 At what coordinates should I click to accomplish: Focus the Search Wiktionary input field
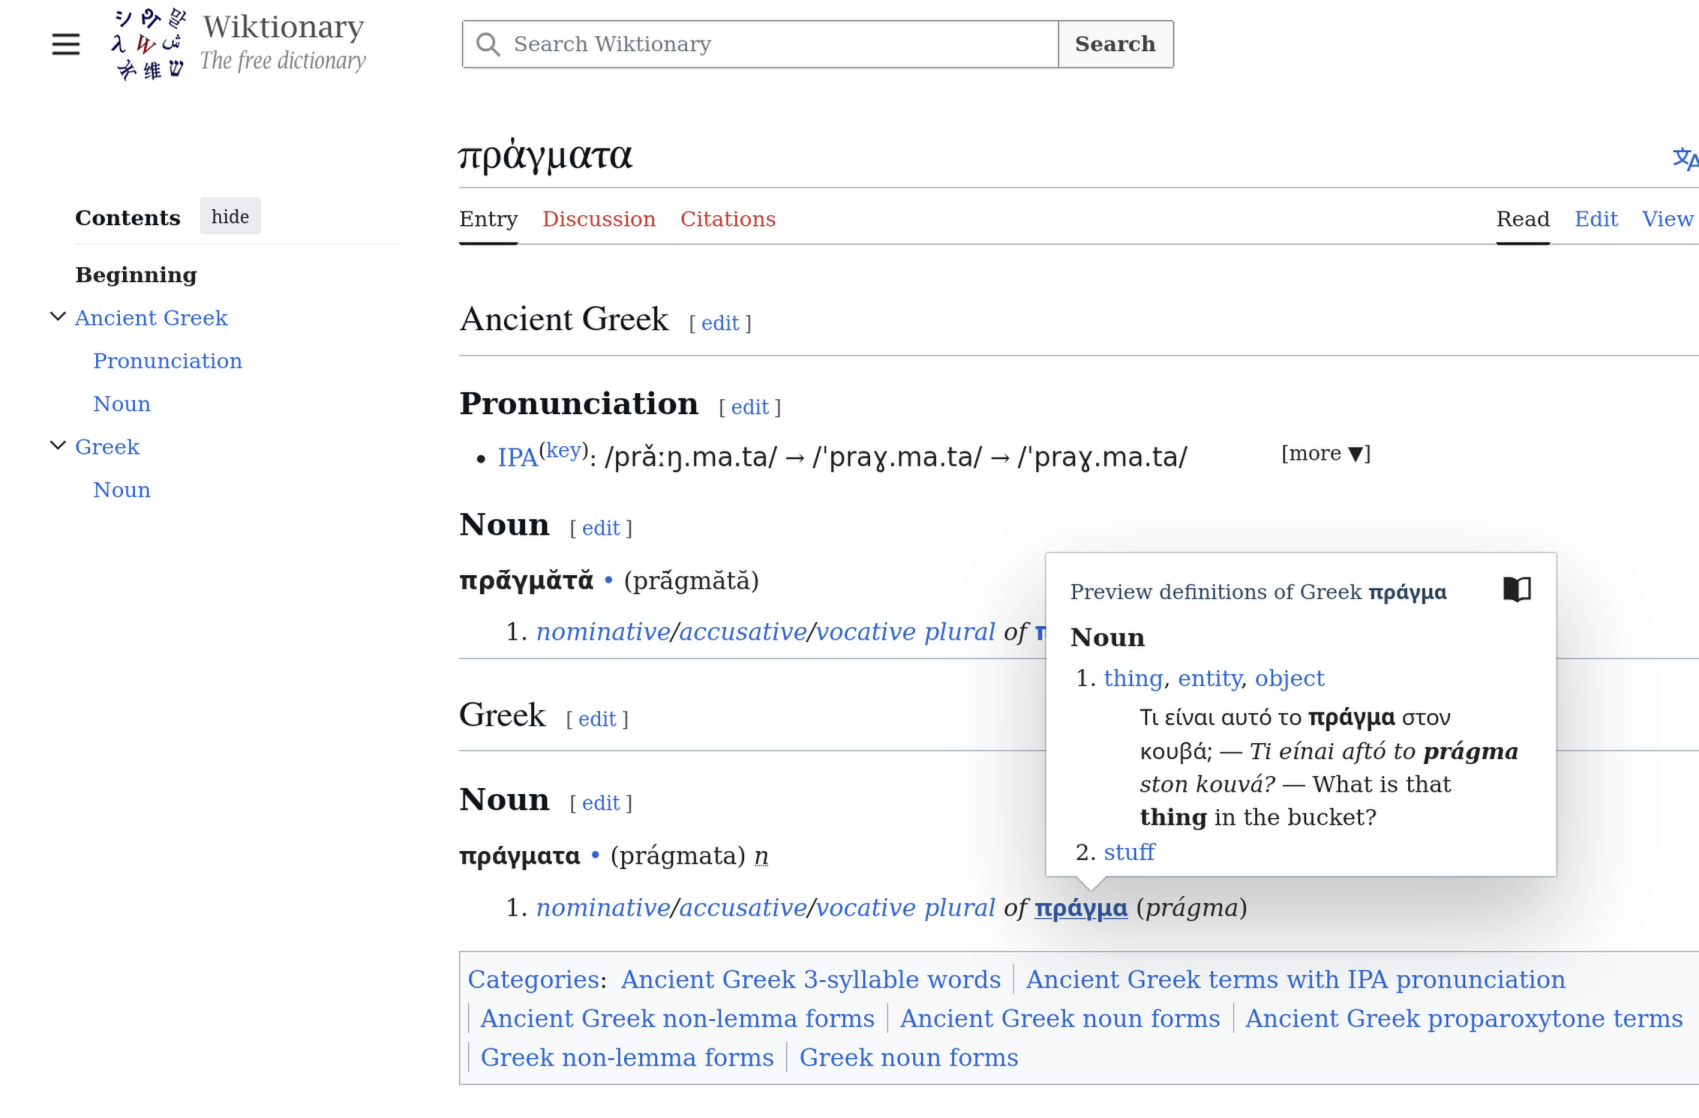click(x=760, y=44)
